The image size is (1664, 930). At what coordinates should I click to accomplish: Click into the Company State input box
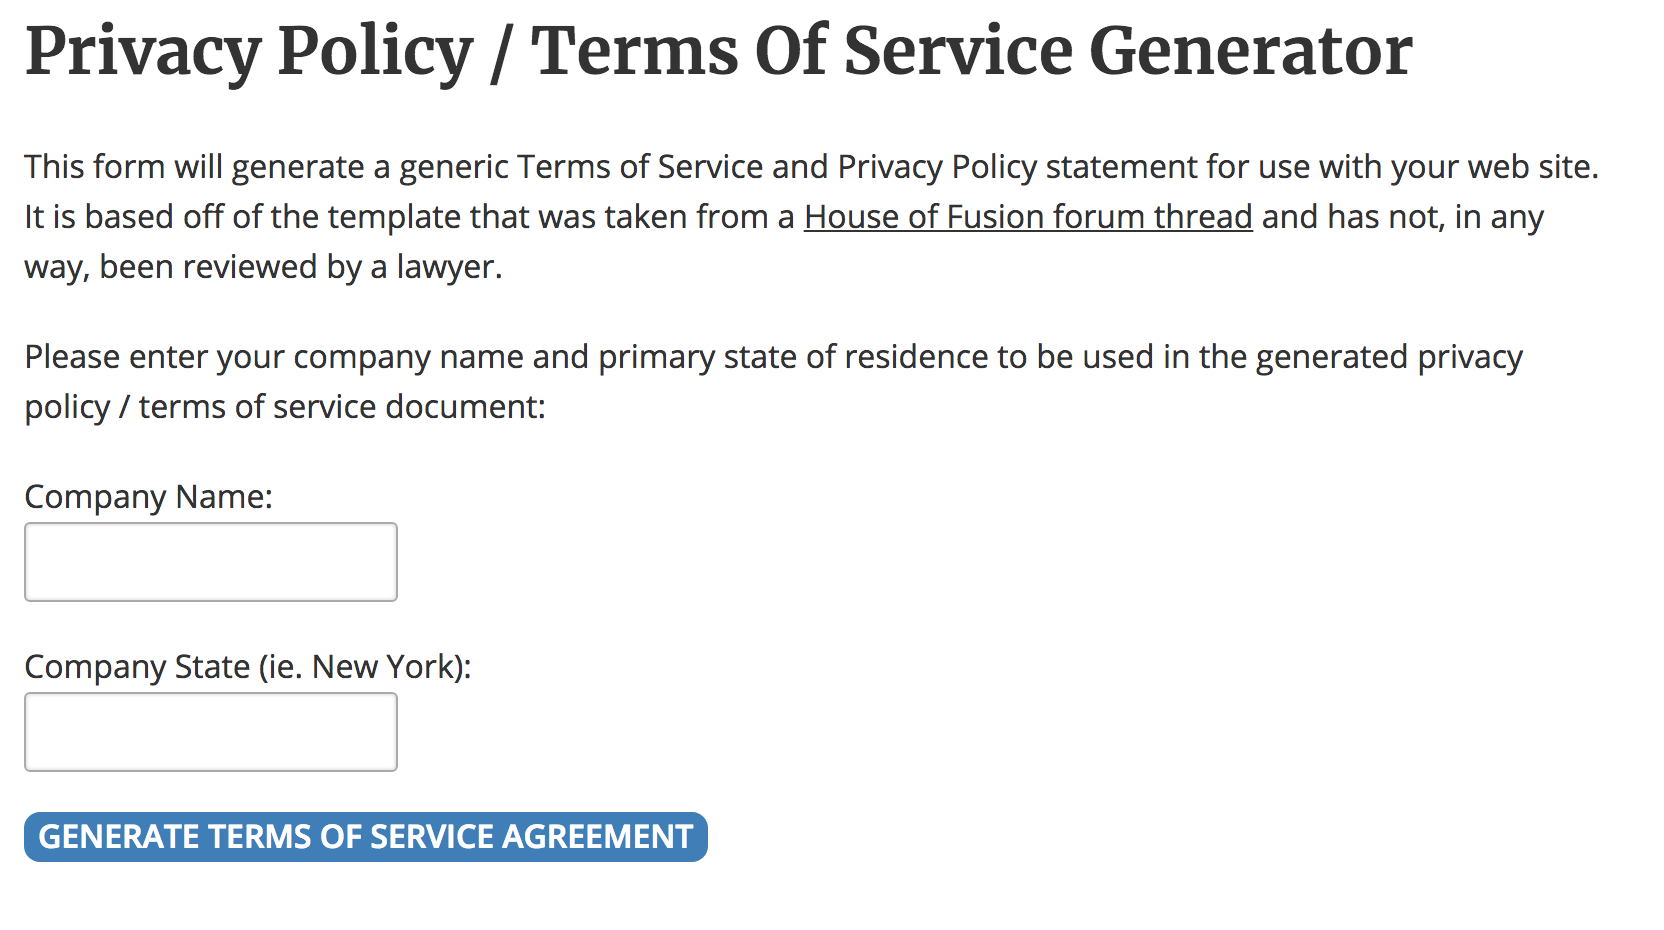pyautogui.click(x=211, y=732)
